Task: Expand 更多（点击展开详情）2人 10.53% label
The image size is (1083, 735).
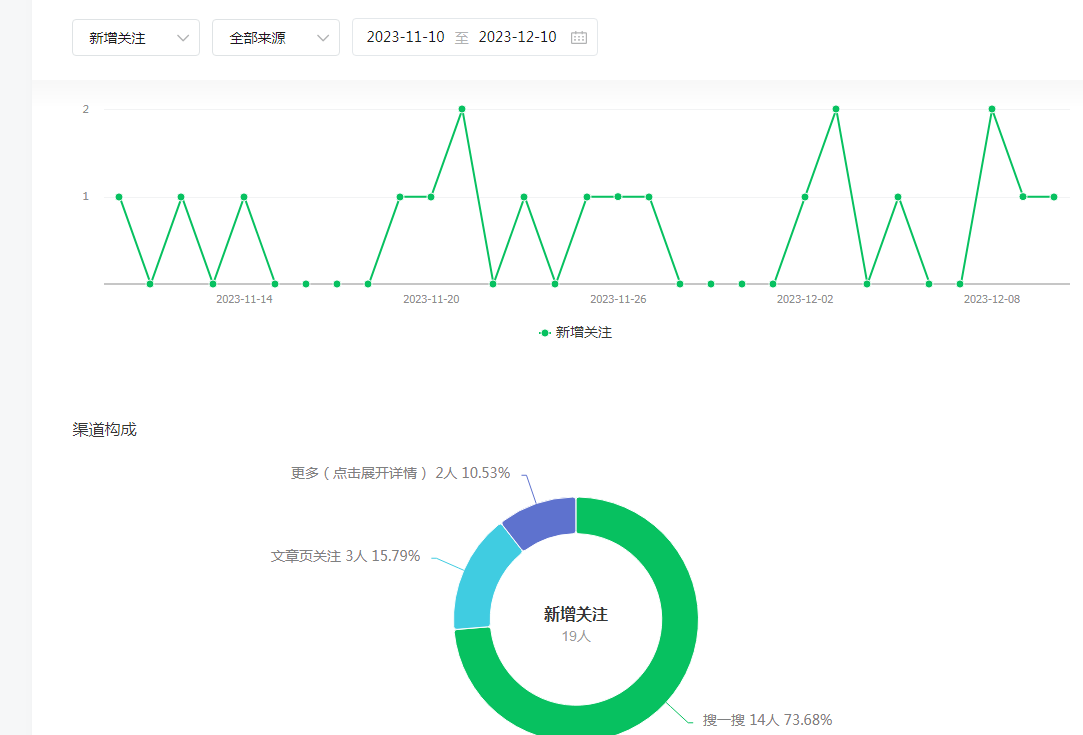Action: coord(400,473)
